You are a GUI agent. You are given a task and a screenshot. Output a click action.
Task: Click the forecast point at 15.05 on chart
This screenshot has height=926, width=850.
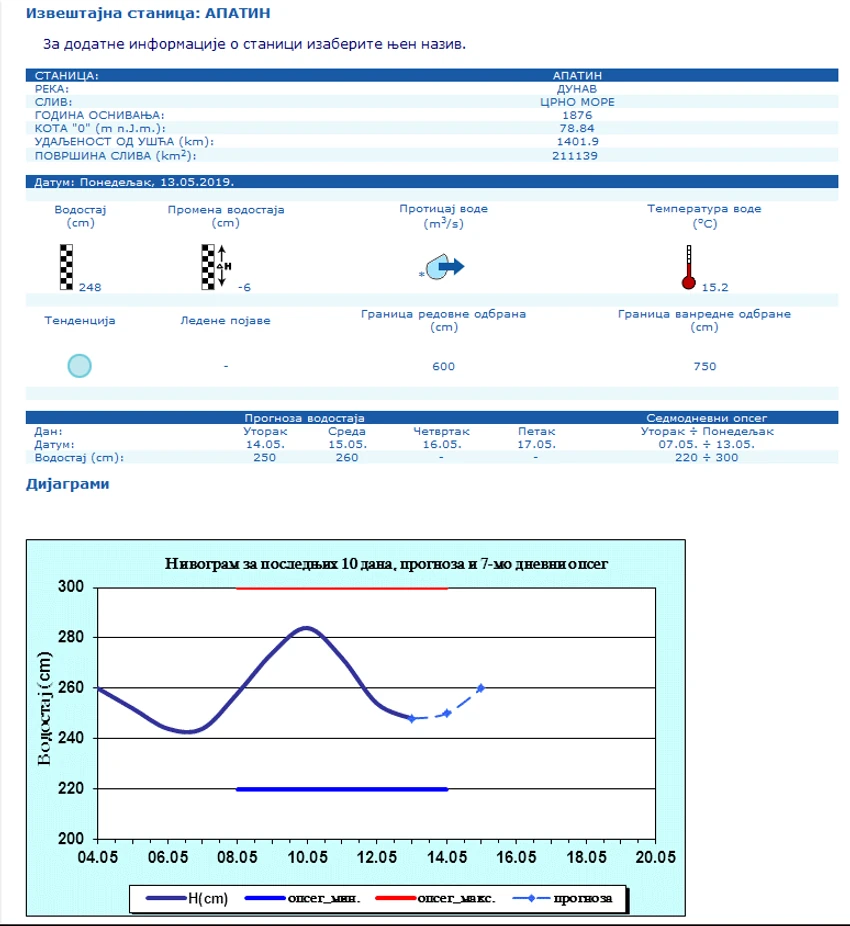pos(481,688)
